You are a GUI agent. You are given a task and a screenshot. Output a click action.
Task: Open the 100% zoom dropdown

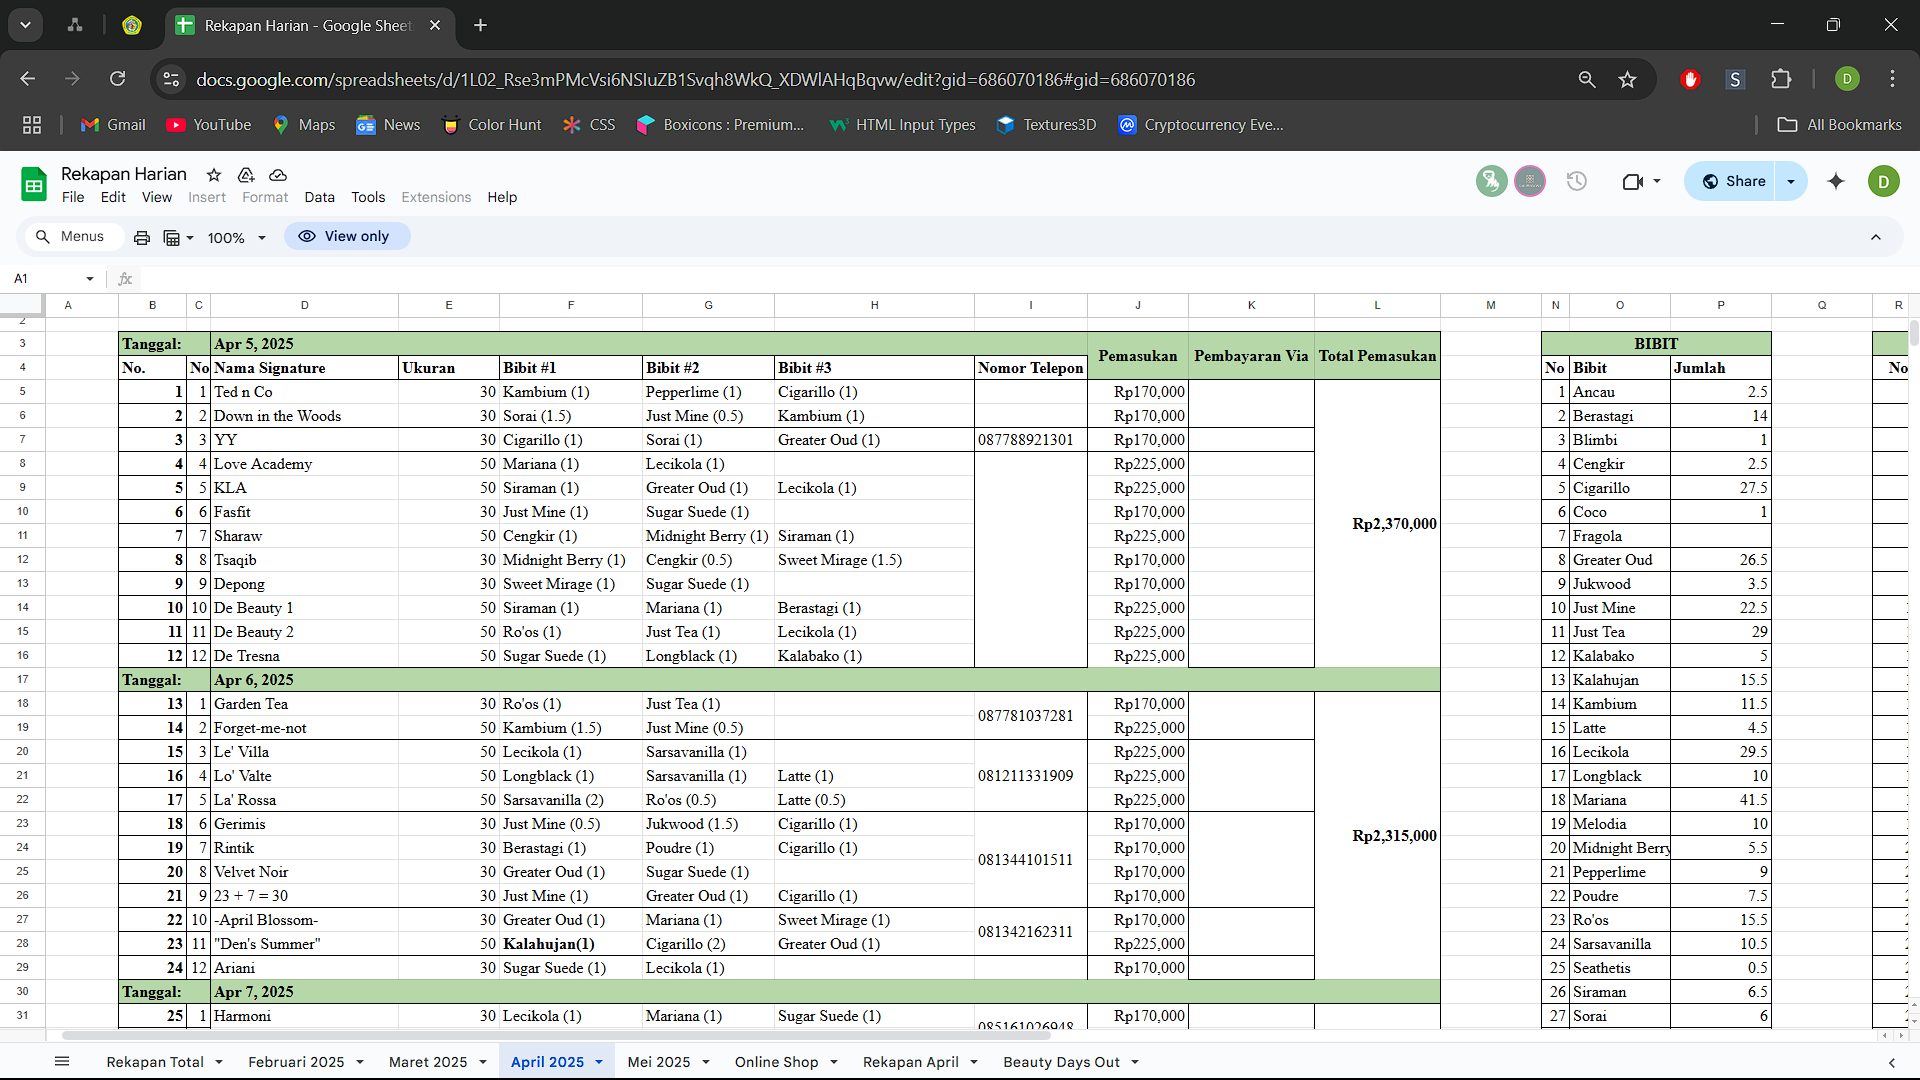coord(237,238)
